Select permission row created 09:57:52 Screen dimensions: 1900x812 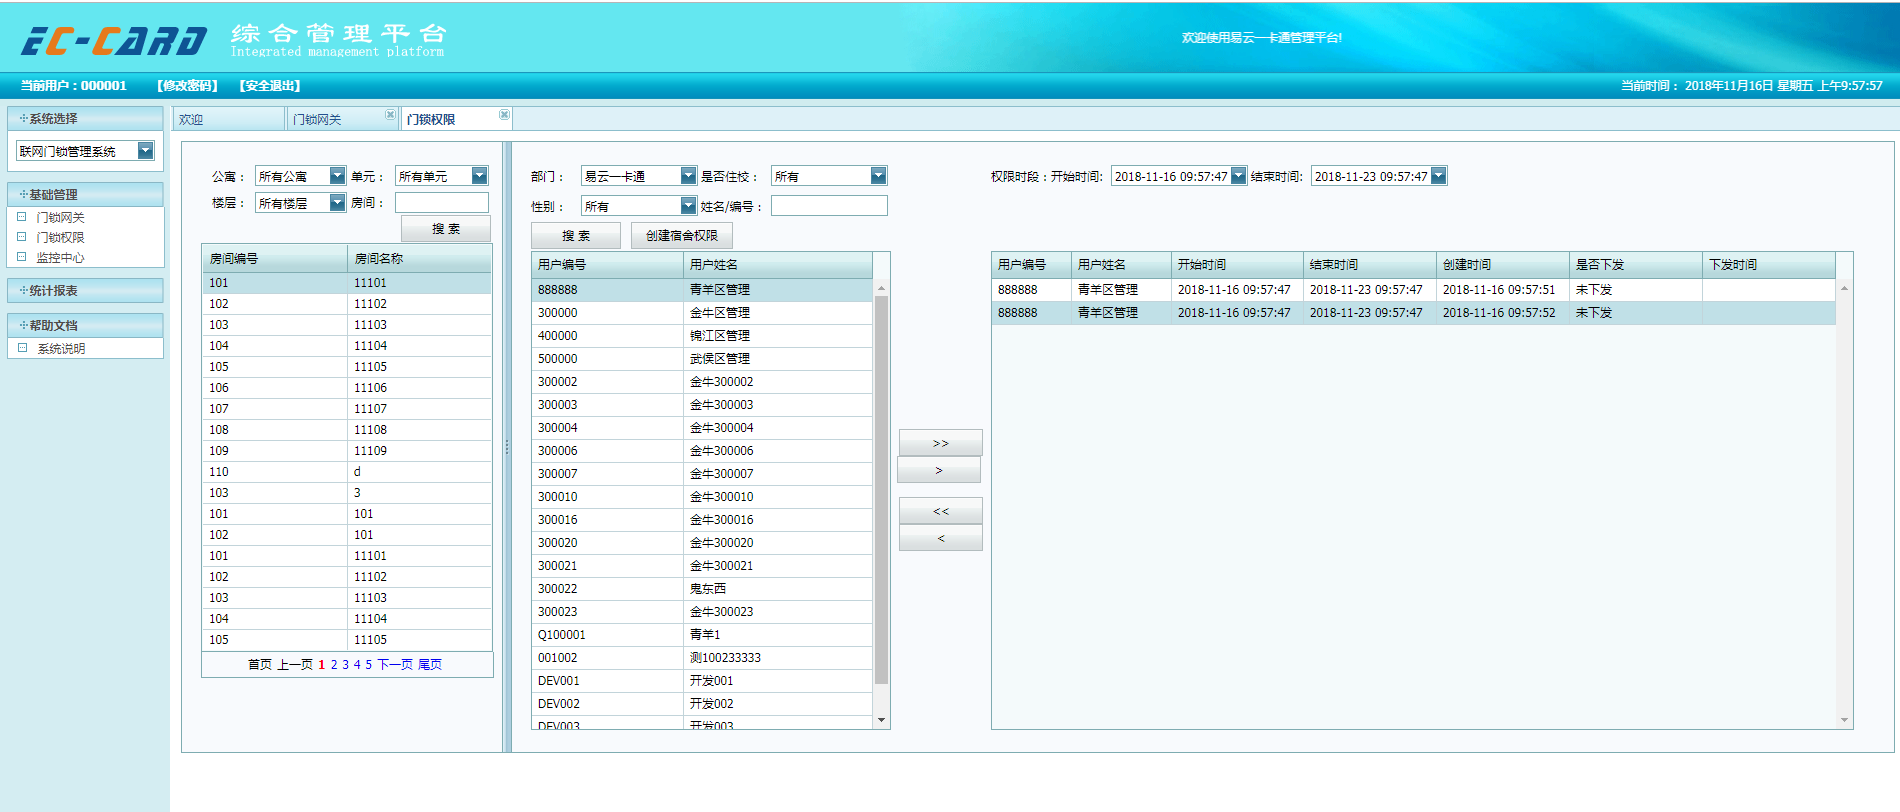coord(1413,312)
